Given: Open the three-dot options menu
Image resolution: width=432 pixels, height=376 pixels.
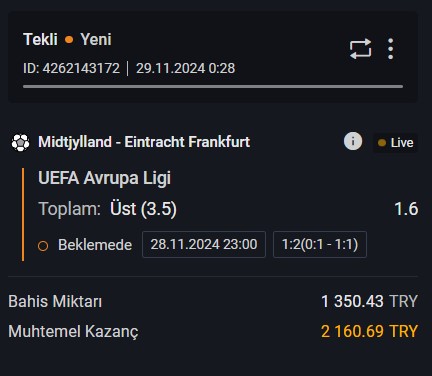Looking at the screenshot, I should (391, 49).
